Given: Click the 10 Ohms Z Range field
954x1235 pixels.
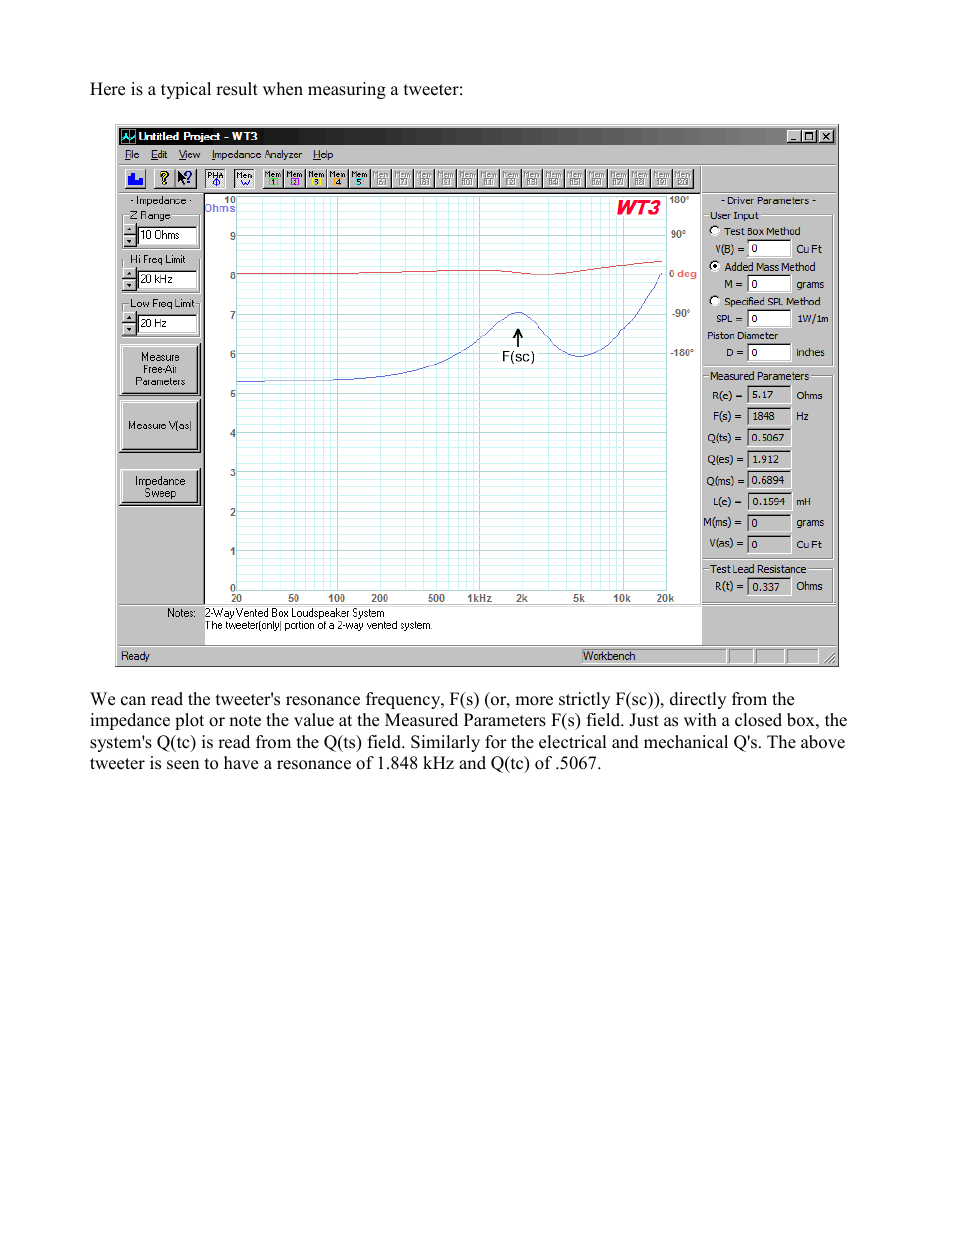Looking at the screenshot, I should pos(167,236).
